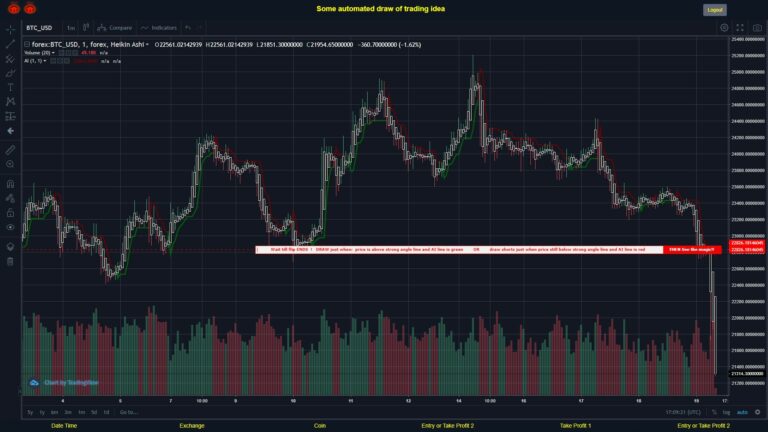Toggle percent scale mode
This screenshot has height=432, width=768.
coord(714,412)
